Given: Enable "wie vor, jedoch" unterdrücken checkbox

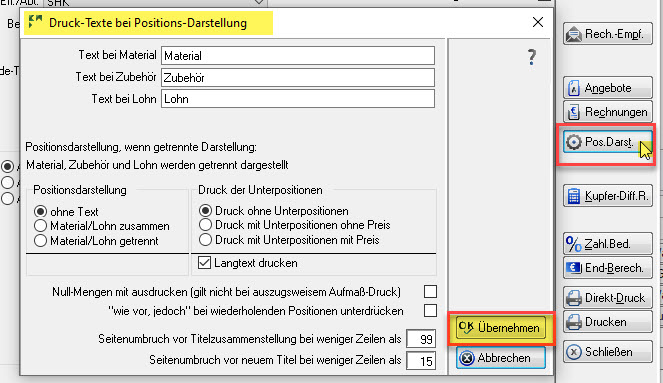Looking at the screenshot, I should point(430,311).
